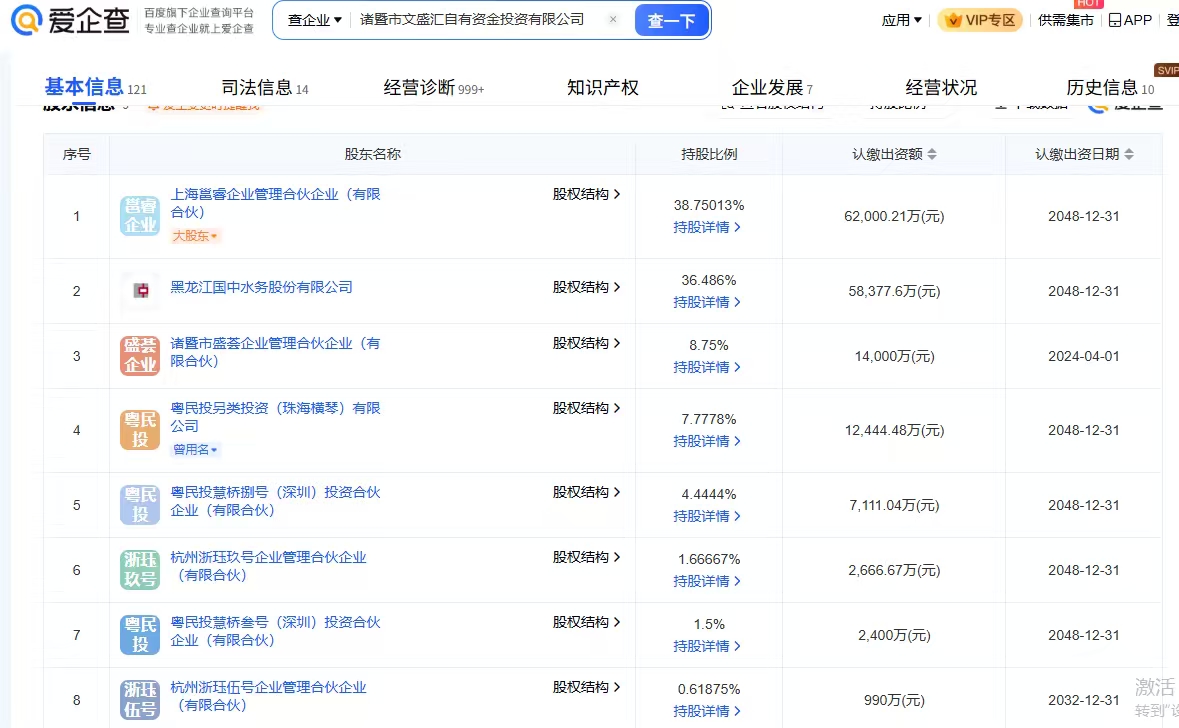Screen dimensions: 1179x728
Task: Open 持股详情 under 0.61875%
Action: tap(707, 711)
